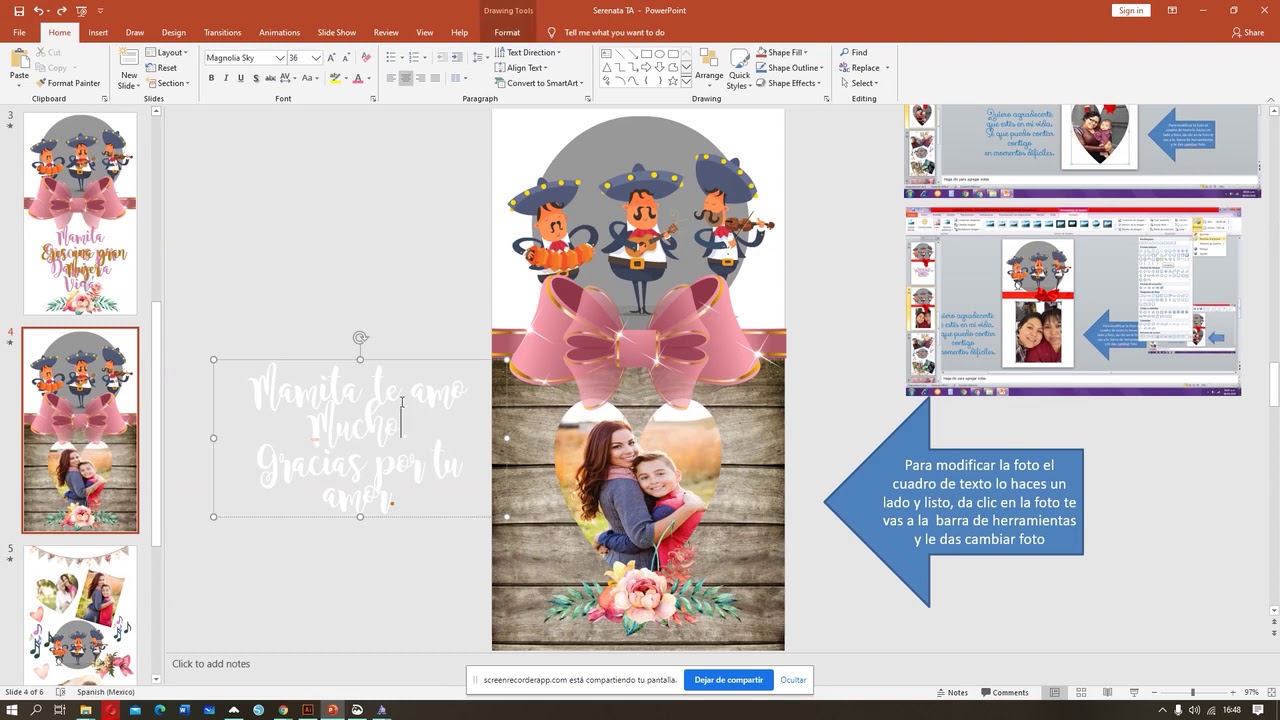Toggle italic formatting
The image size is (1280, 720).
(226, 78)
